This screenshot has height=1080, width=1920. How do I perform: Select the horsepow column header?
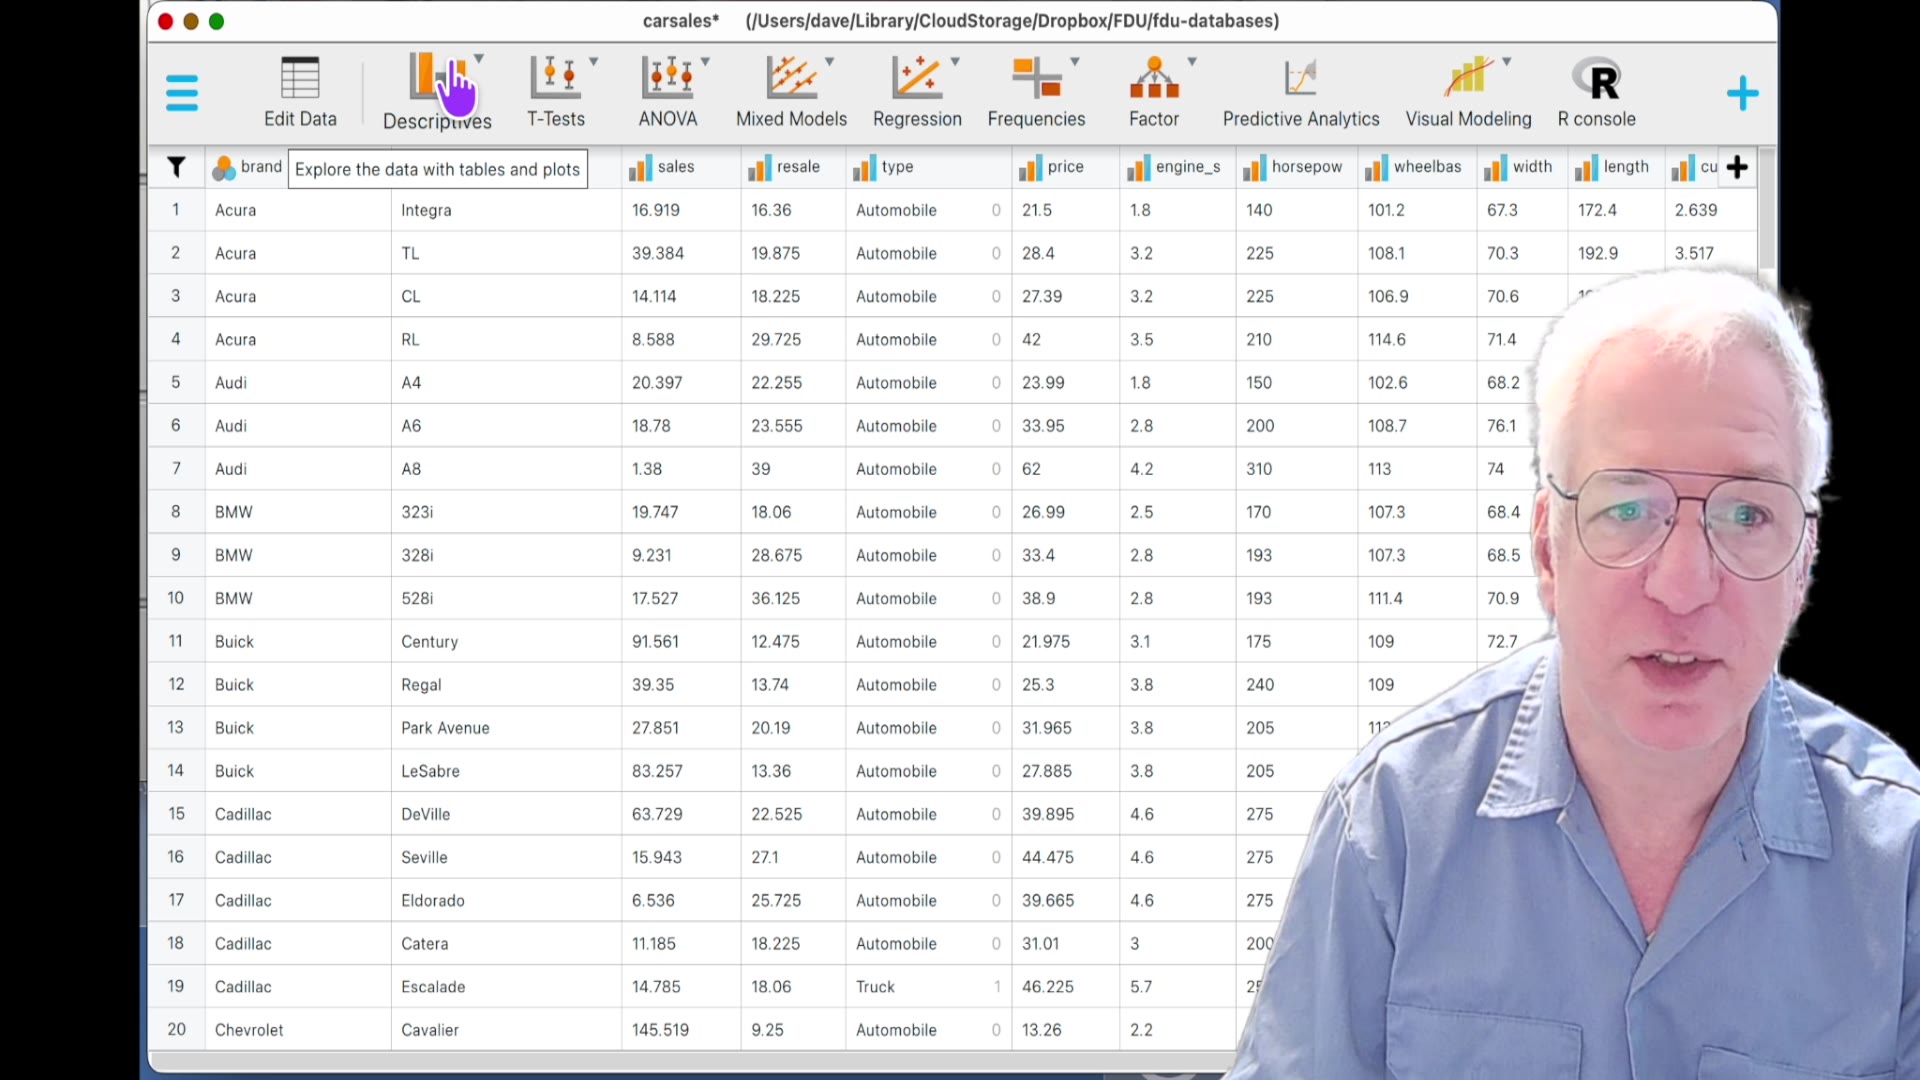coord(1305,167)
